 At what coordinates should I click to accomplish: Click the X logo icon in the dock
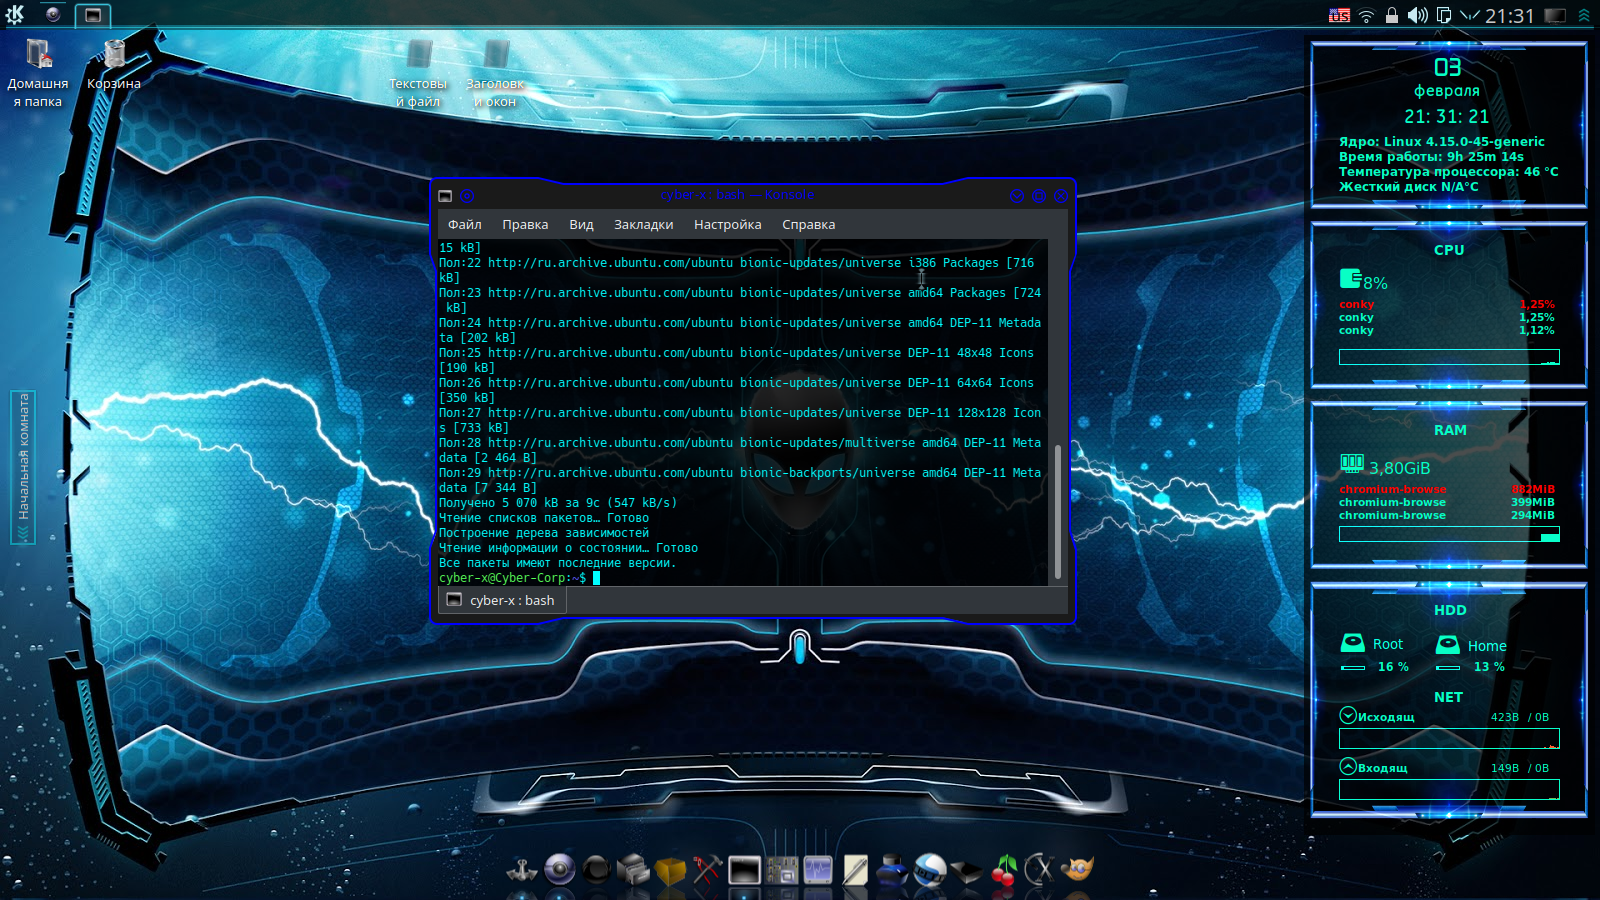1040,870
